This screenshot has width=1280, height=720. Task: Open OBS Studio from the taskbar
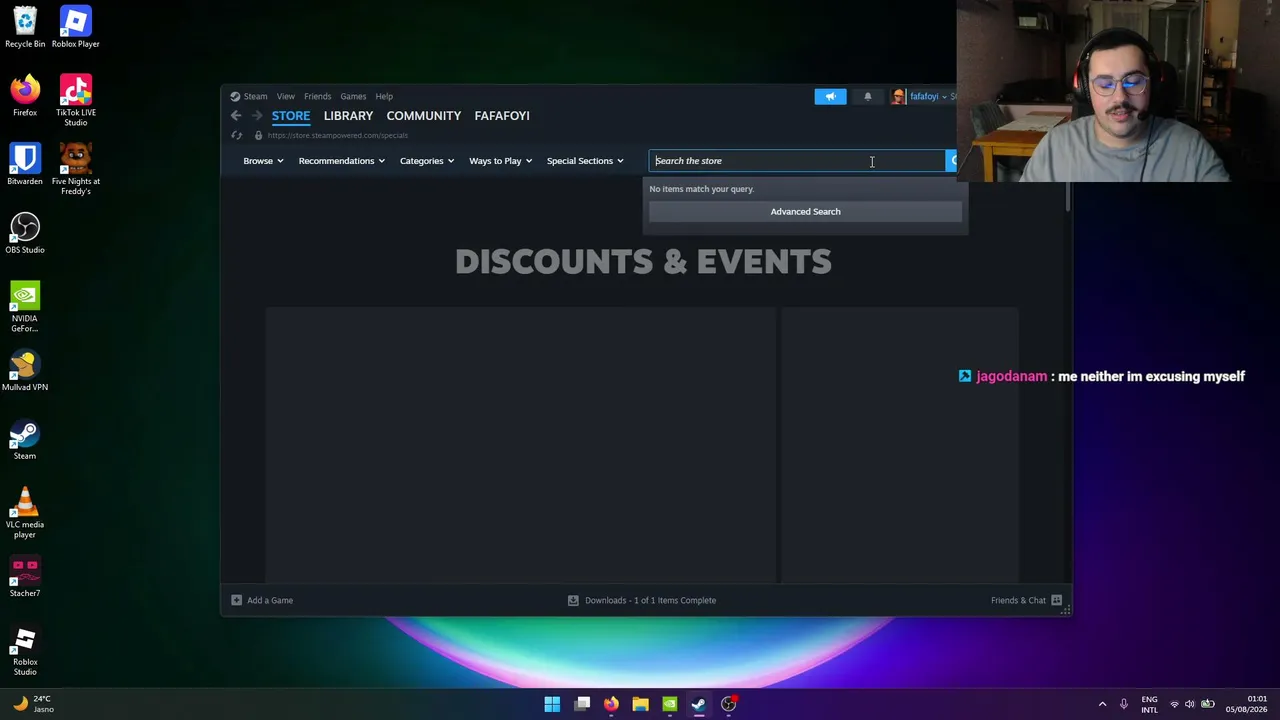click(x=729, y=704)
